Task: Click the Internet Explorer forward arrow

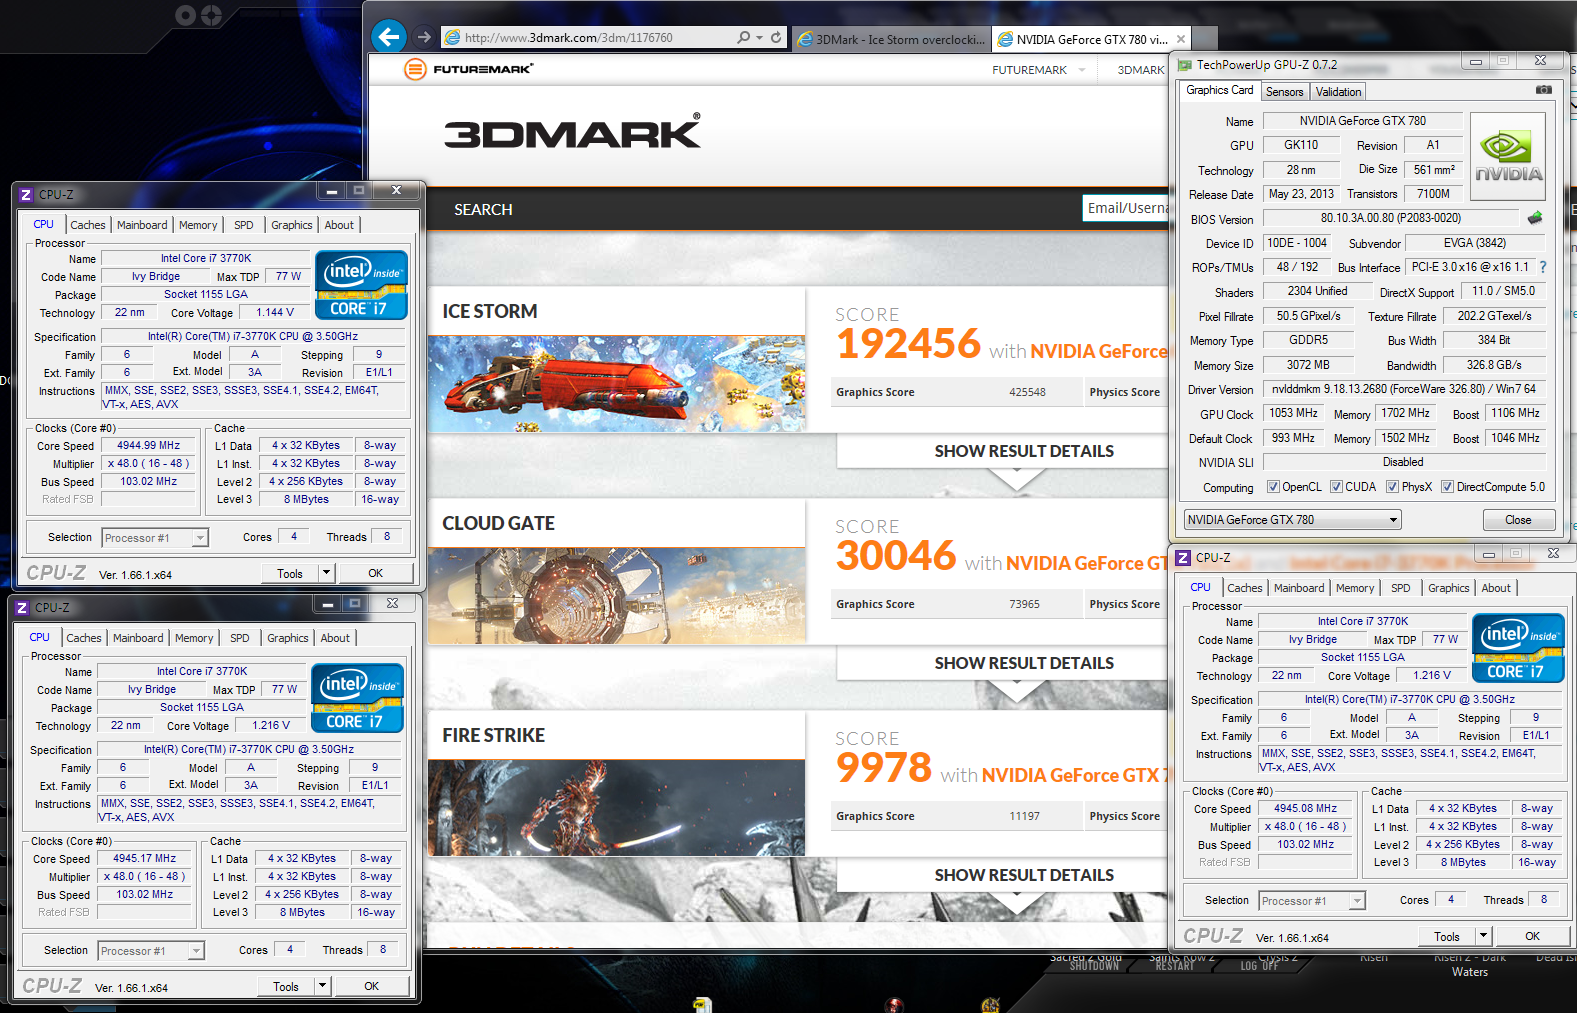Action: tap(424, 37)
